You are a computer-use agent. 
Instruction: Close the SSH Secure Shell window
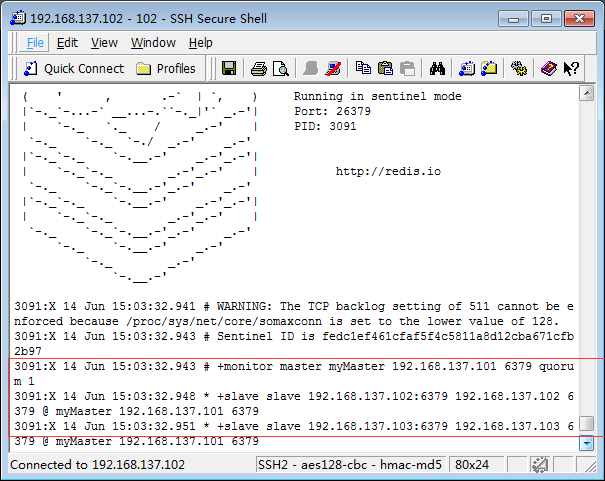point(579,19)
